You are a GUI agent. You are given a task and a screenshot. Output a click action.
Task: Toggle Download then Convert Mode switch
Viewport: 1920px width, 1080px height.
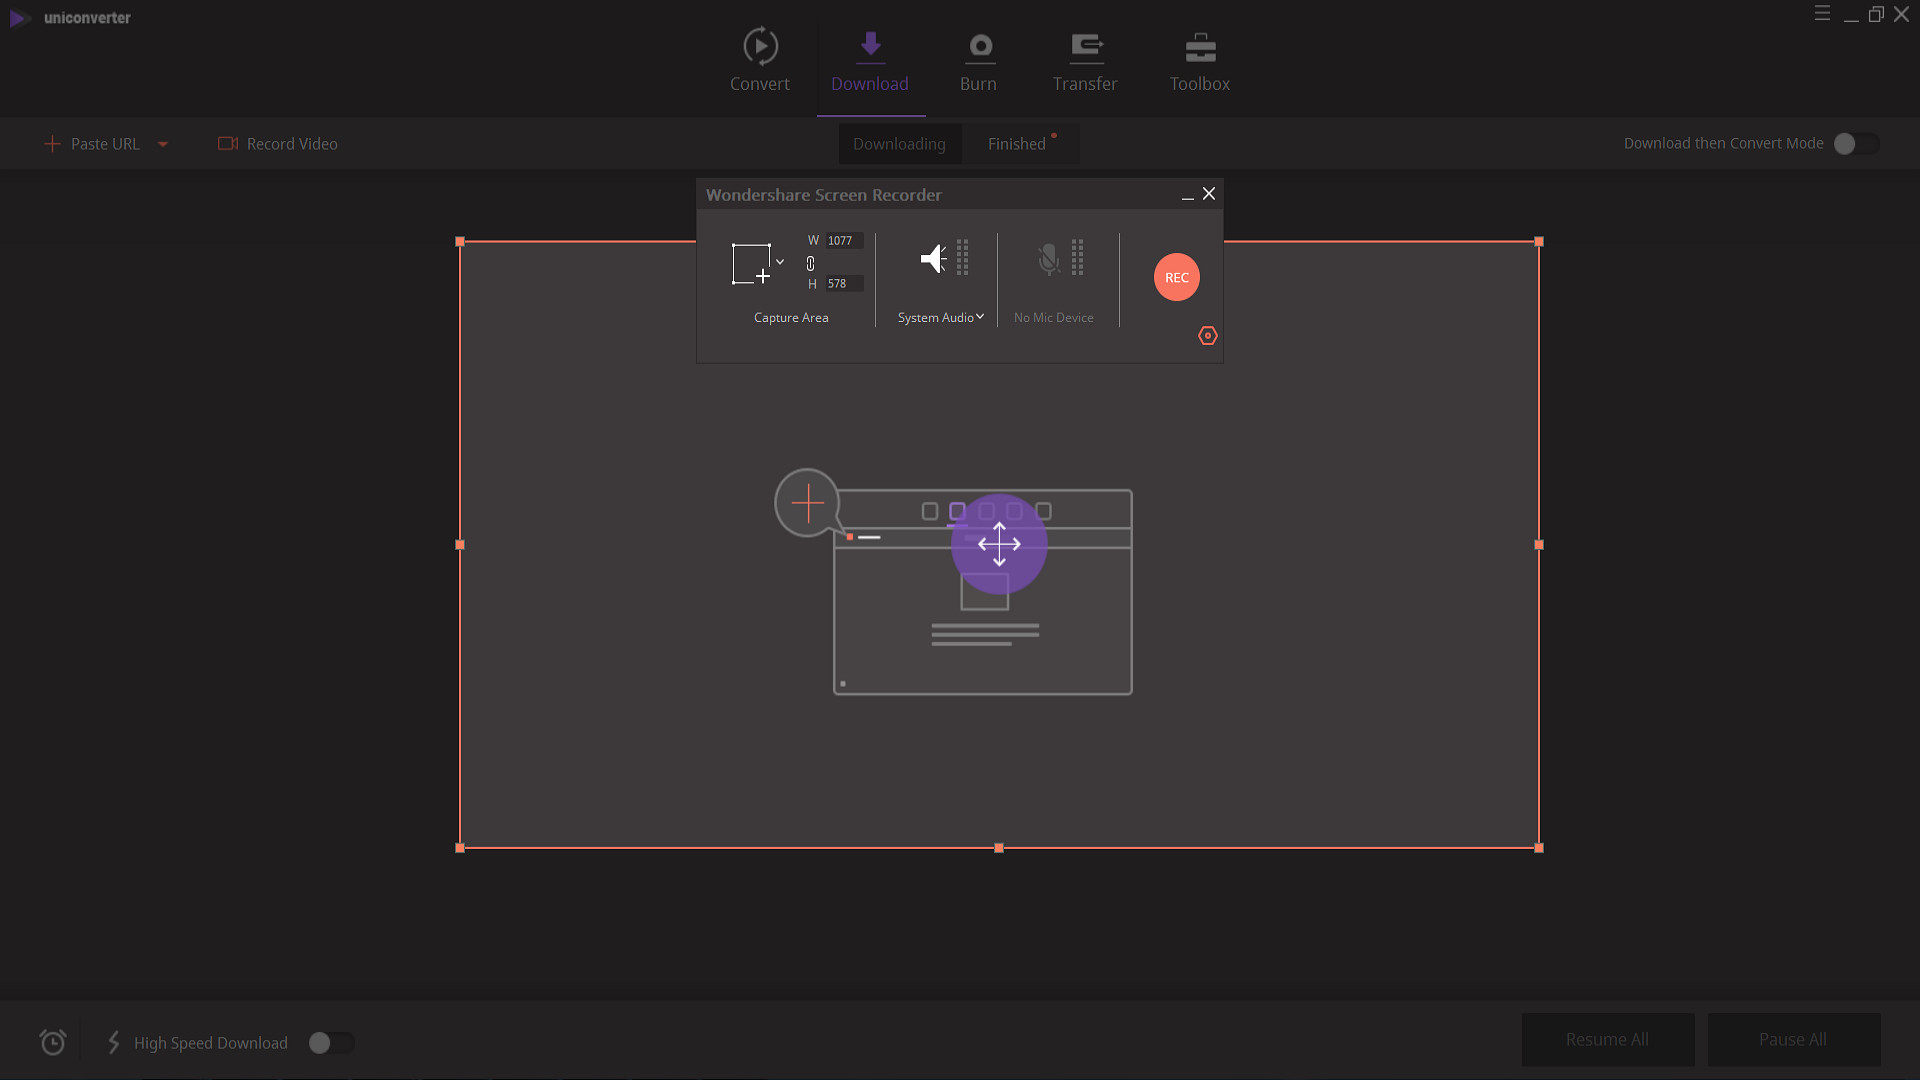(x=1856, y=144)
